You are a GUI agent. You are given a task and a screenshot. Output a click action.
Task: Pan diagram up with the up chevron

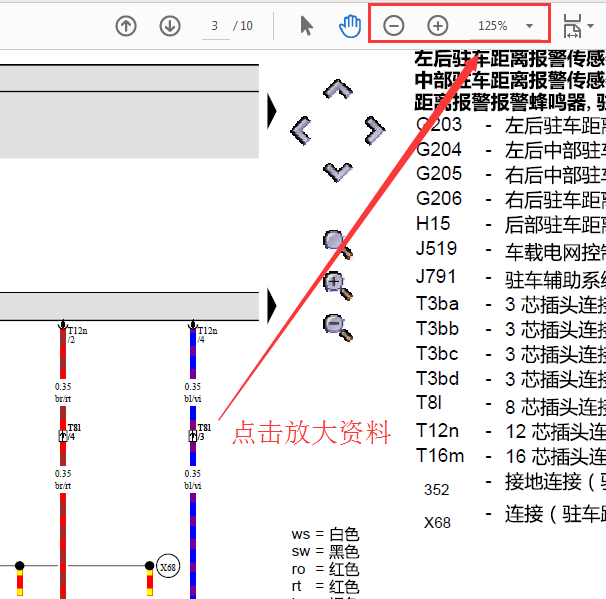click(338, 89)
